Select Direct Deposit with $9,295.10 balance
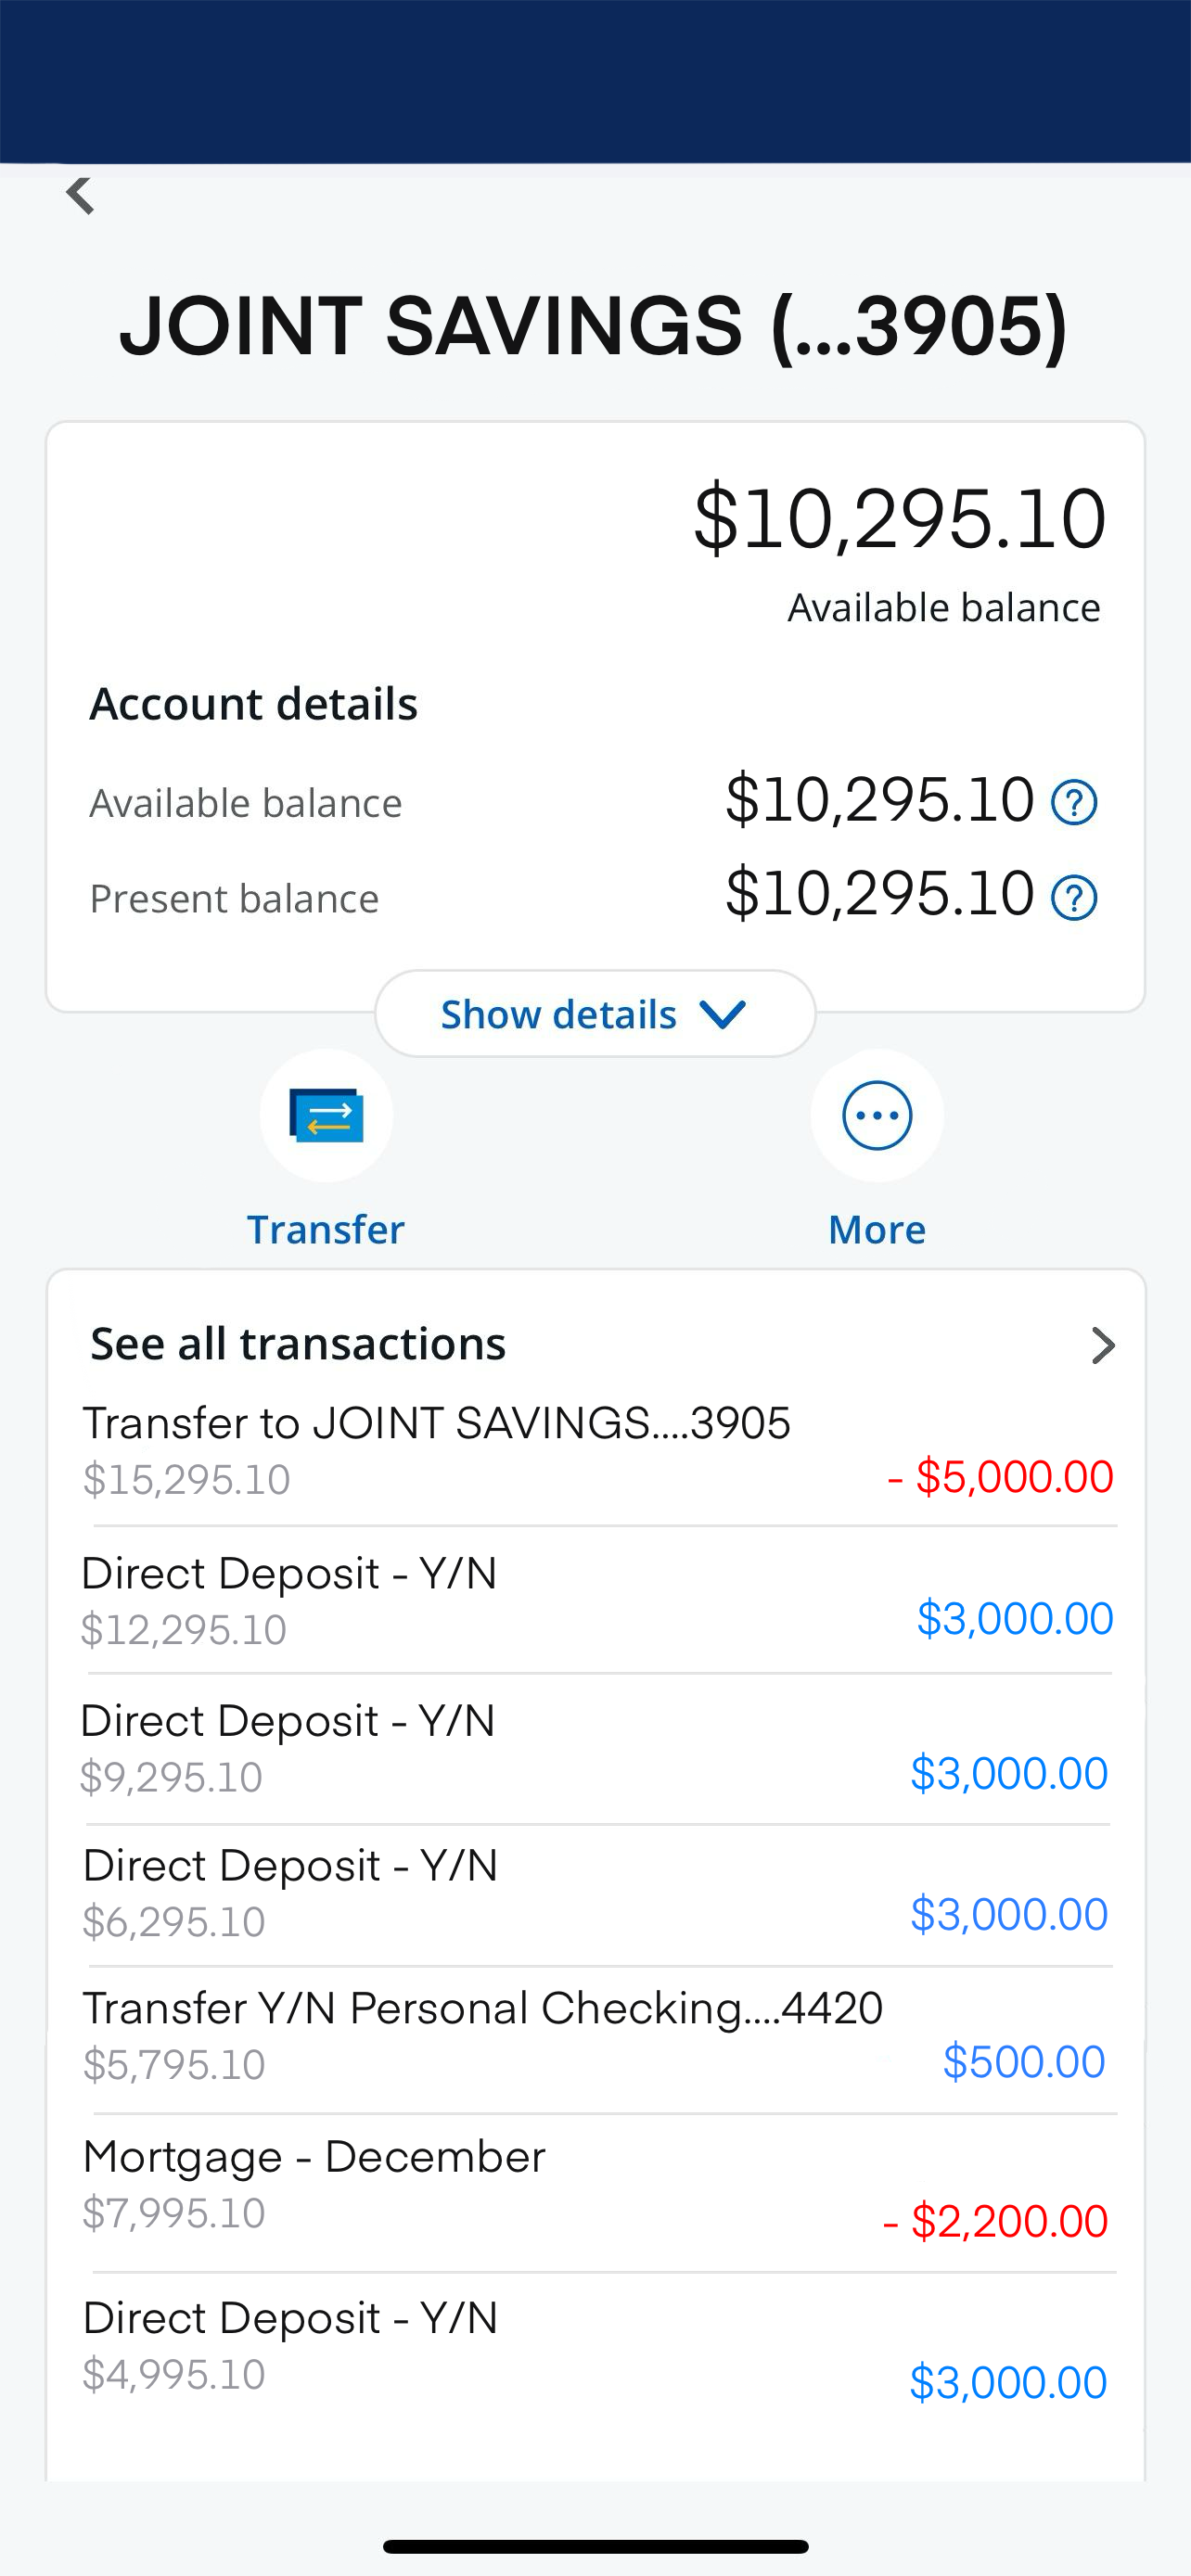 click(x=597, y=1748)
